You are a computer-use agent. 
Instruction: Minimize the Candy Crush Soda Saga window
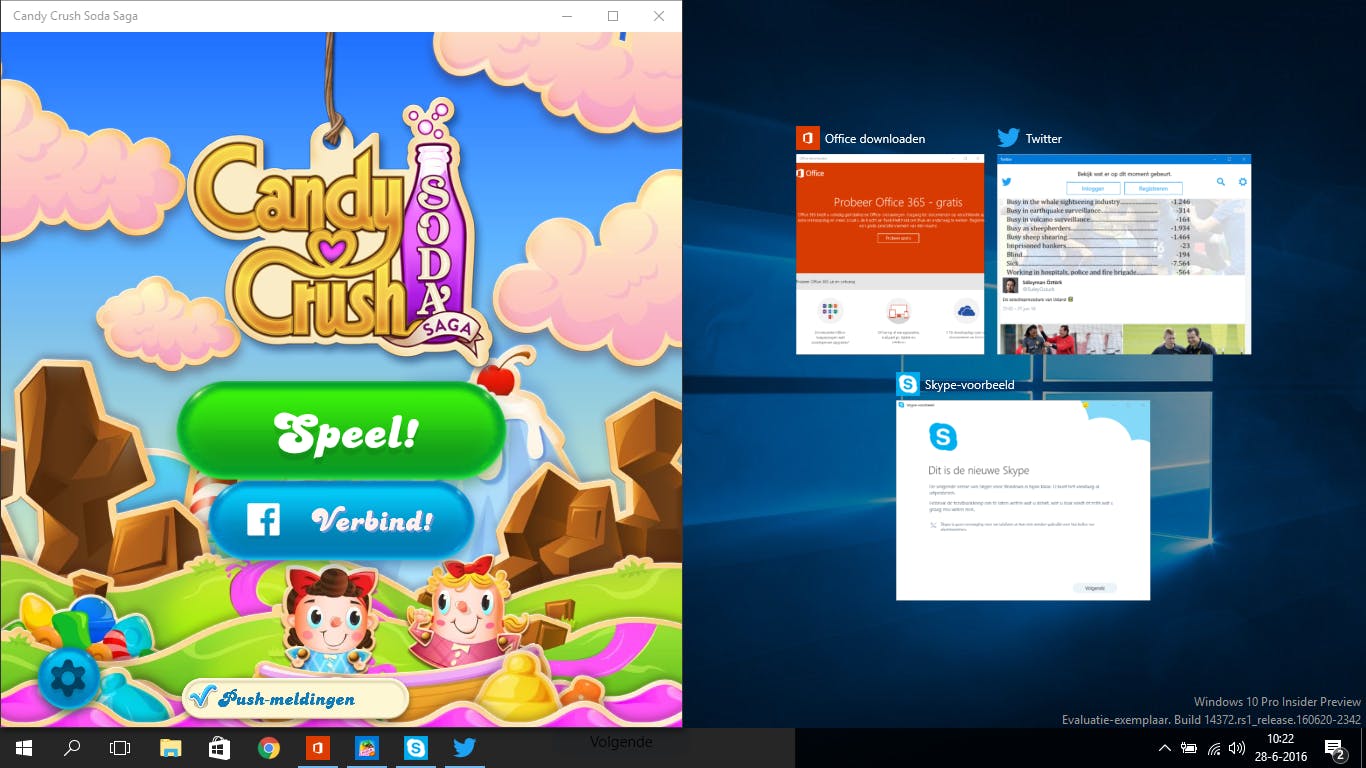(567, 16)
